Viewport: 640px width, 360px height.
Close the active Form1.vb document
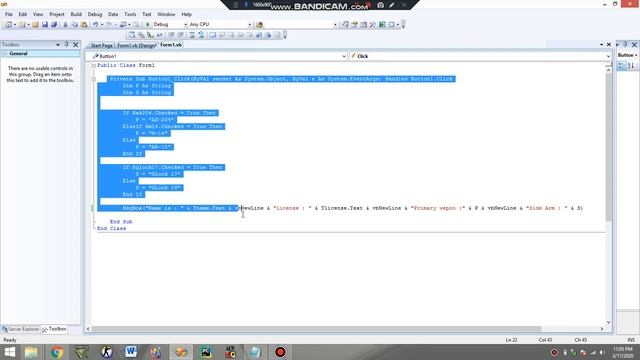tap(609, 44)
